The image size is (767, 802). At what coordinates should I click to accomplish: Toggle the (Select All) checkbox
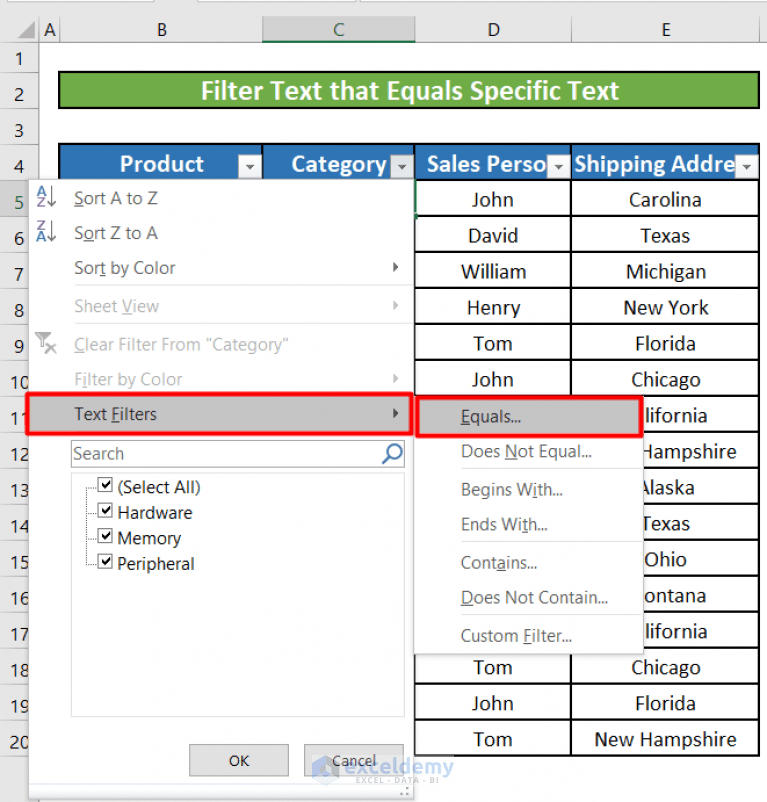click(105, 487)
